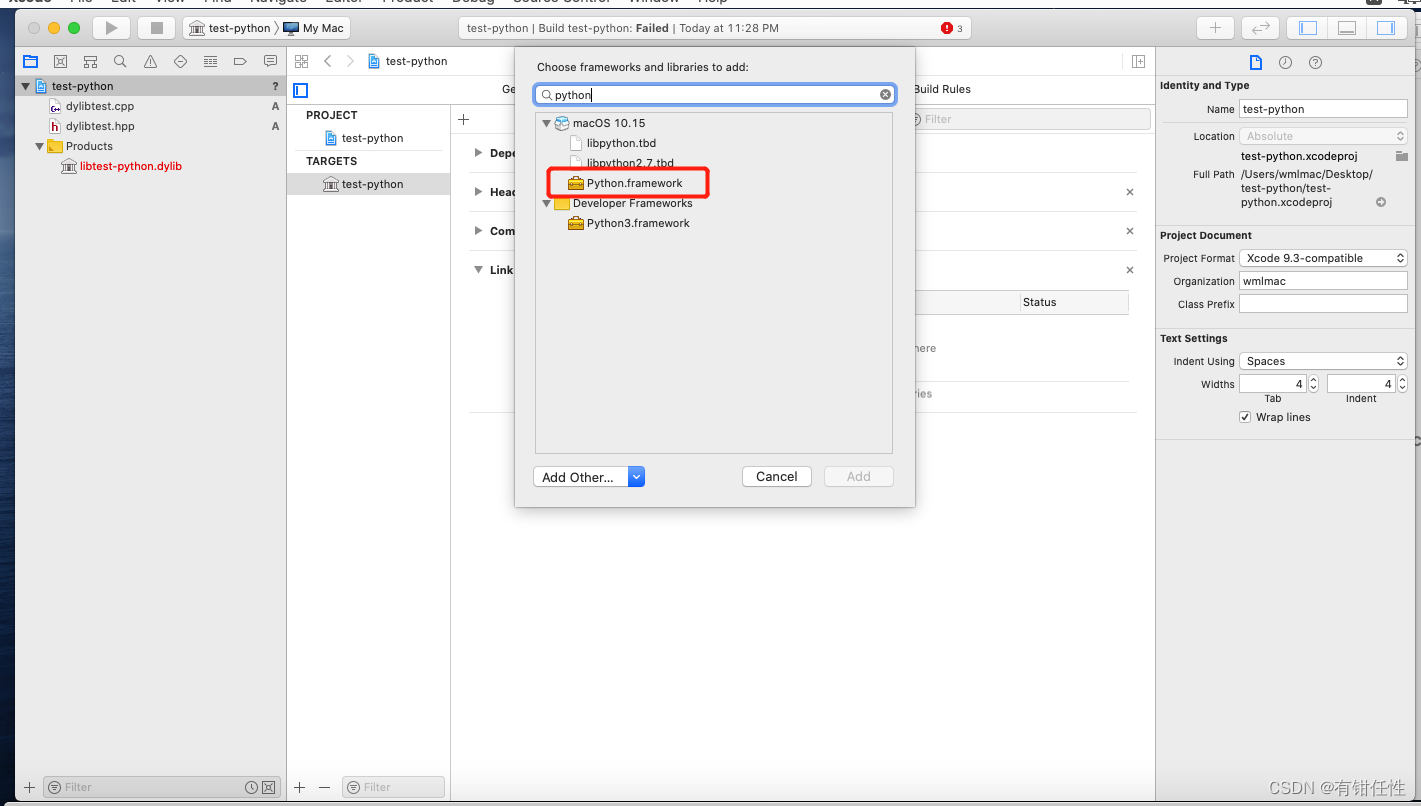Reveal project folder in Finder
The width and height of the screenshot is (1421, 806).
pyautogui.click(x=1401, y=156)
